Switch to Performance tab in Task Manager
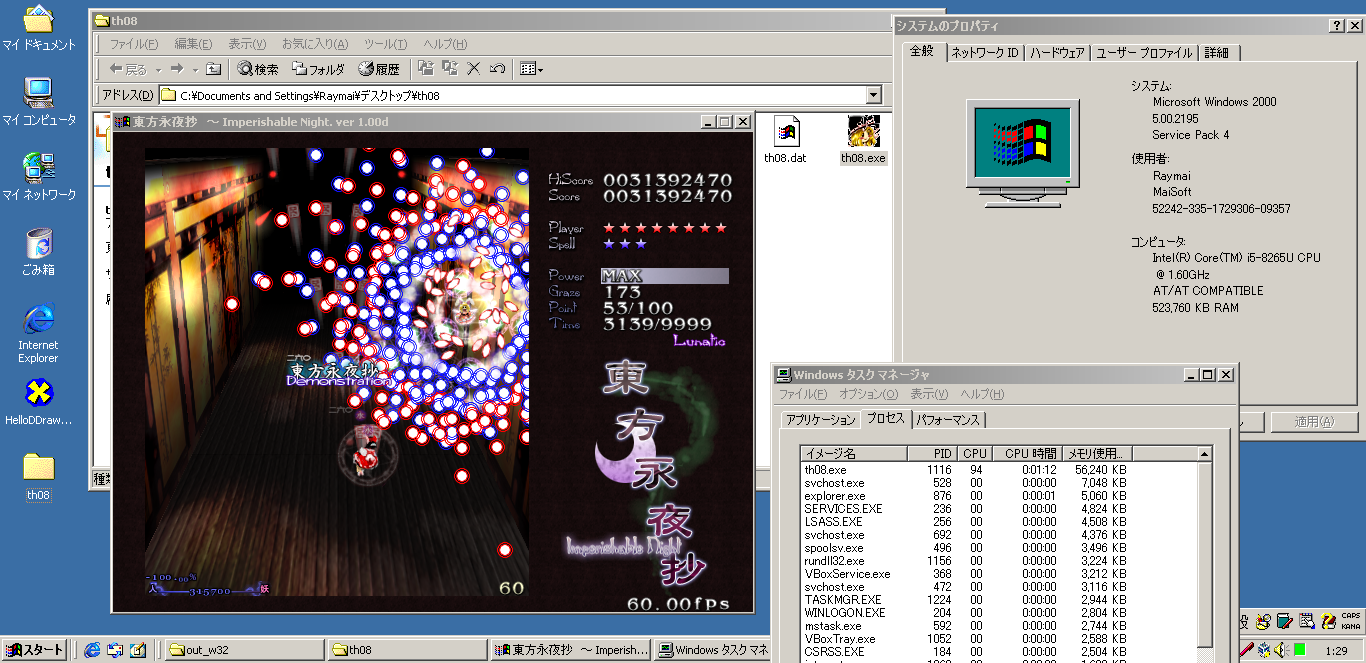Screen dimensions: 1366x663 coord(950,420)
